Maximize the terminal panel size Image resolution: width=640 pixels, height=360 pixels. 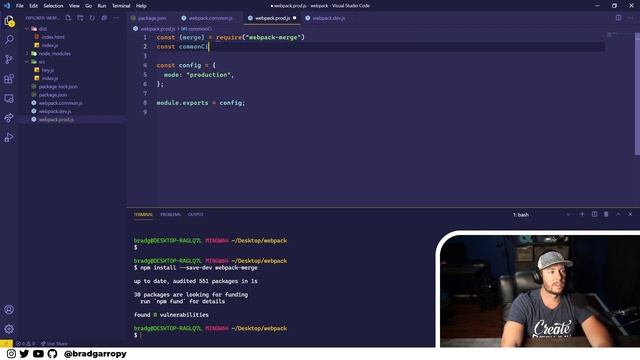point(618,214)
